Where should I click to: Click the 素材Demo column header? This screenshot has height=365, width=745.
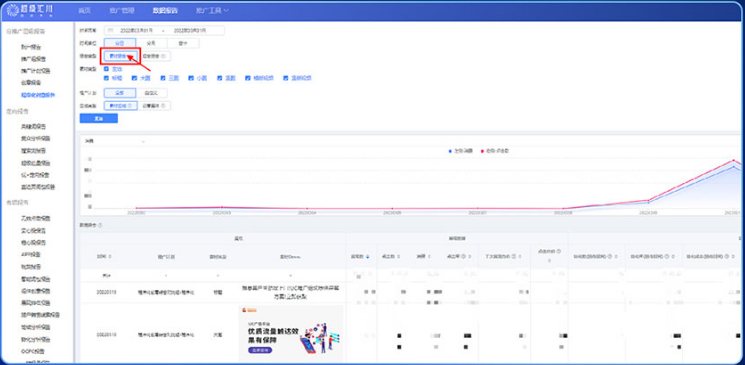(290, 257)
